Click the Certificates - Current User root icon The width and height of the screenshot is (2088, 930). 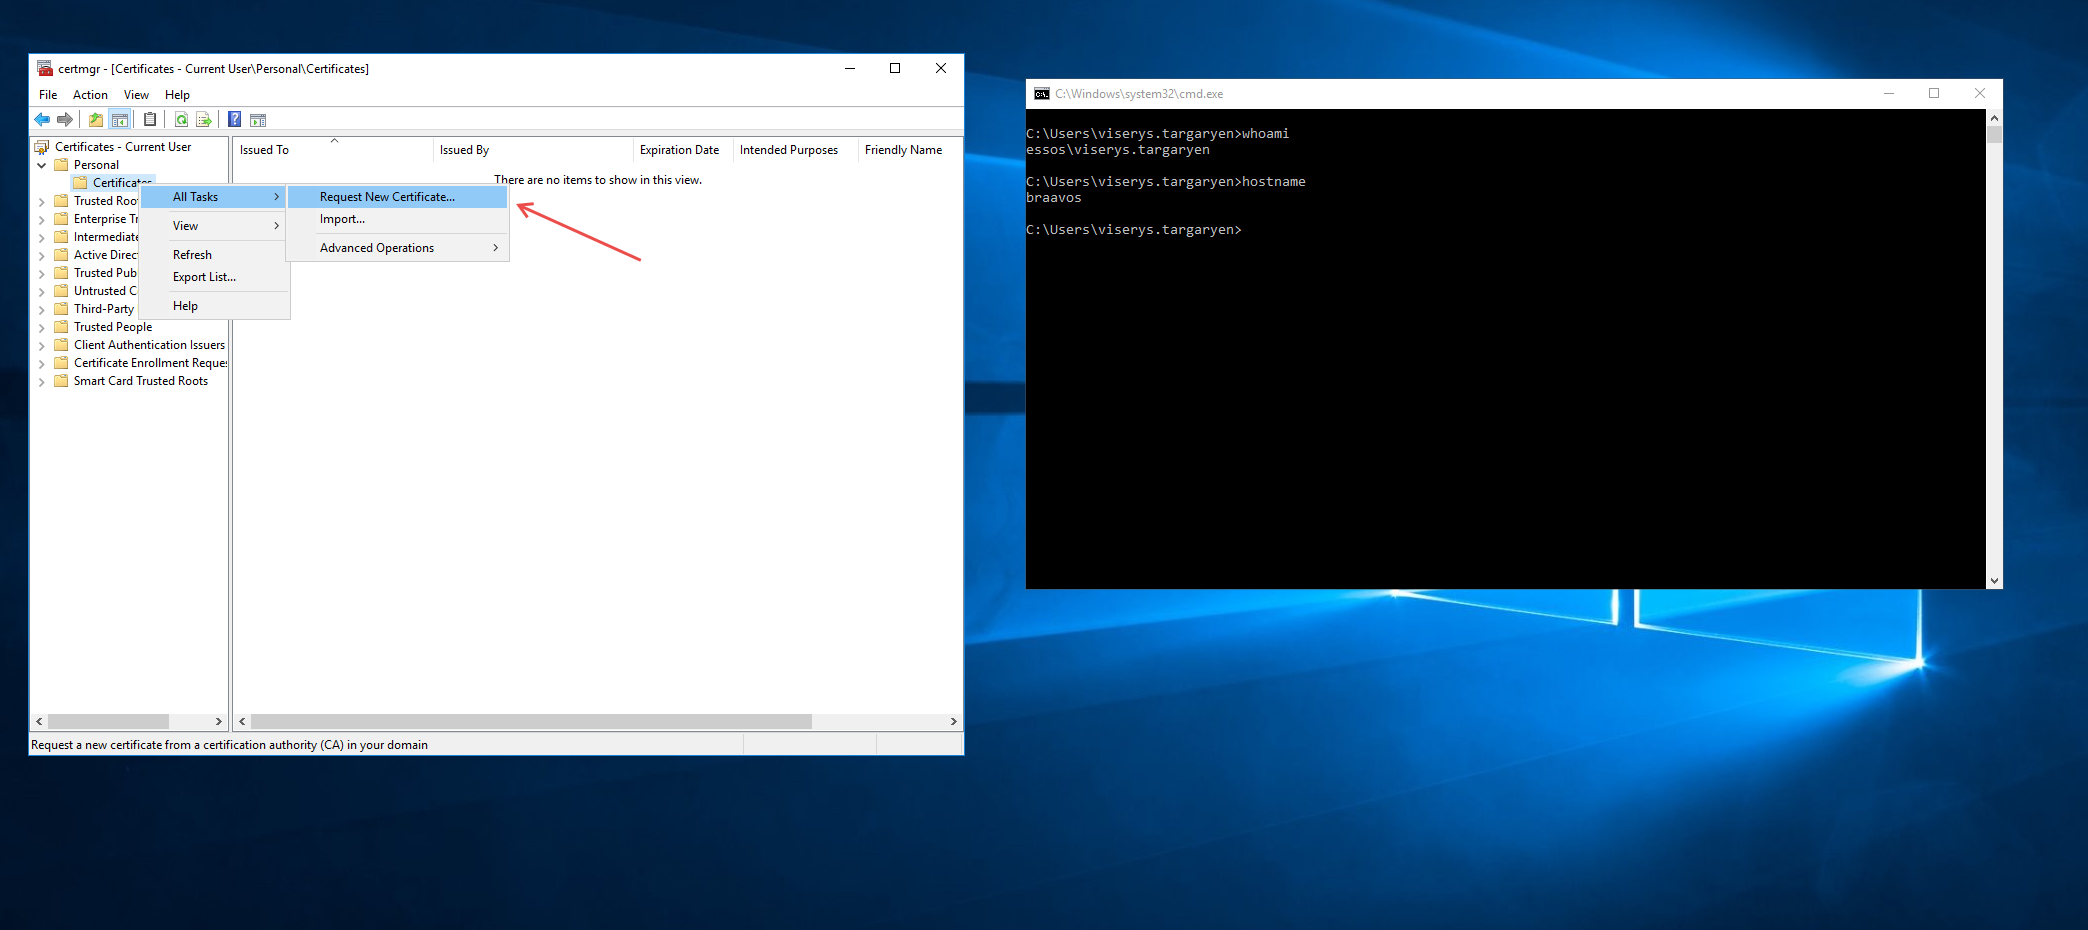click(x=42, y=147)
